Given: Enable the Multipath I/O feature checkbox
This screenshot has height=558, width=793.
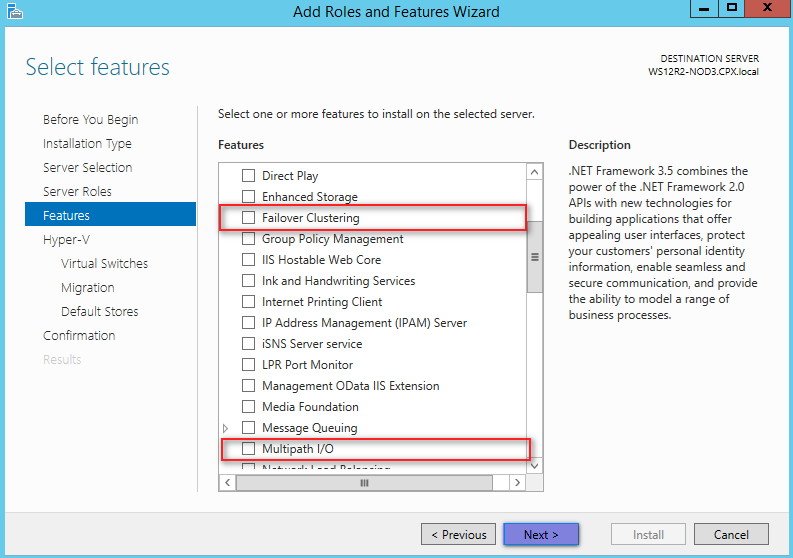Looking at the screenshot, I should [248, 449].
